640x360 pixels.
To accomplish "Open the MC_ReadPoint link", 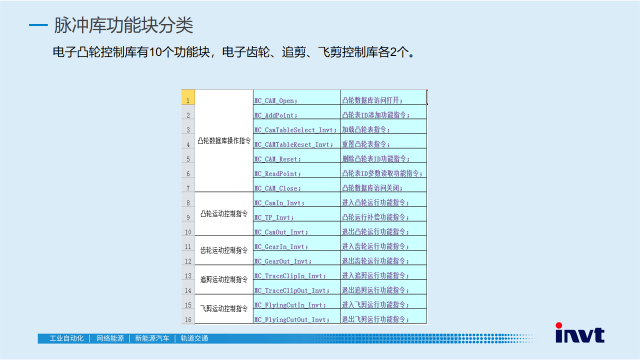I will [278, 173].
